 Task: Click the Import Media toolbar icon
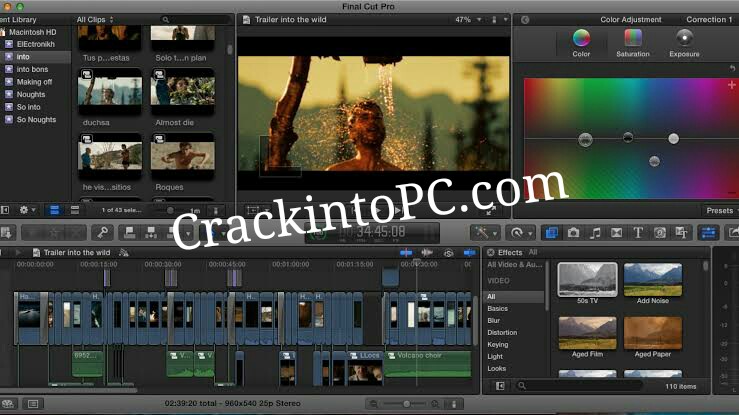[7, 232]
